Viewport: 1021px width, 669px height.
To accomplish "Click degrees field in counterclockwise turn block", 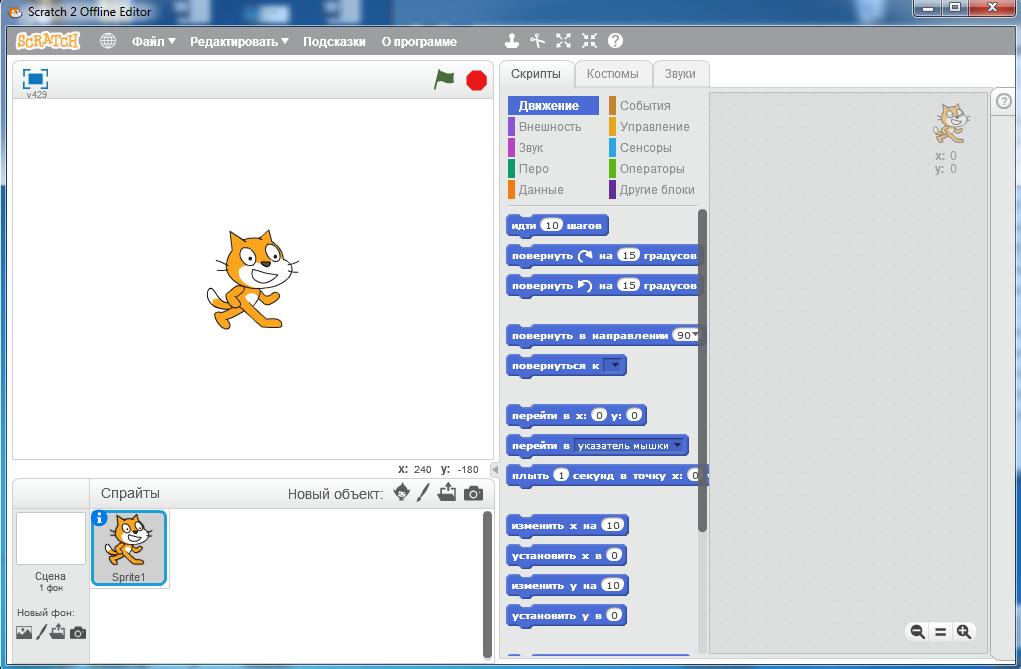I will [628, 285].
